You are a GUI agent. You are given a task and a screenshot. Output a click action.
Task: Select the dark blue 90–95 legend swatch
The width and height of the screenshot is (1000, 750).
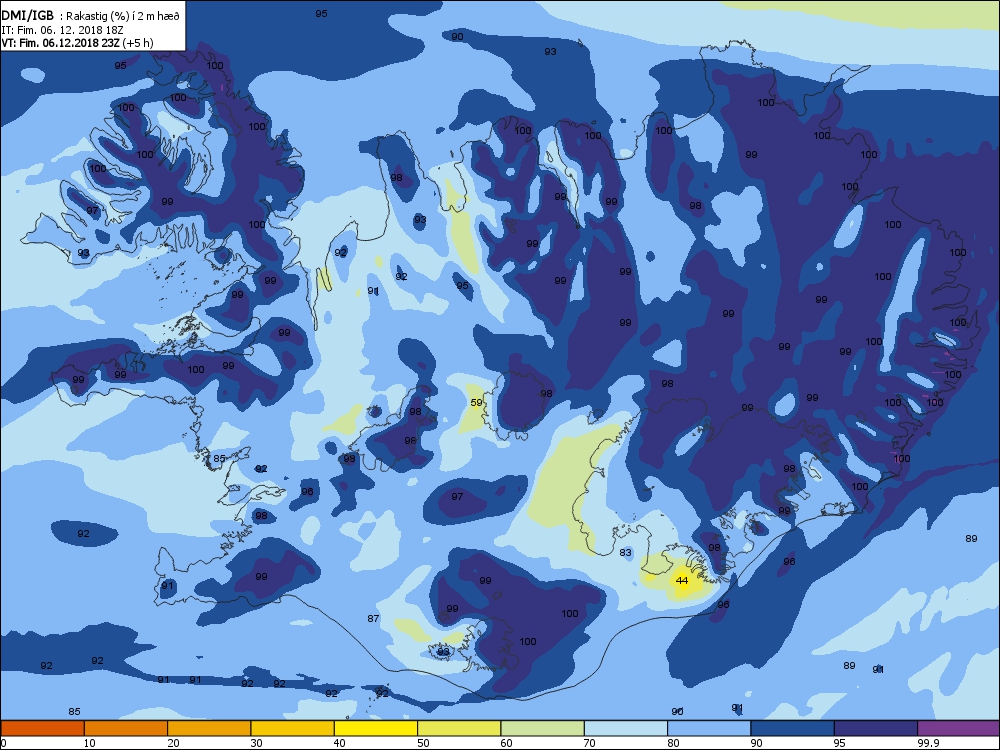[x=793, y=728]
